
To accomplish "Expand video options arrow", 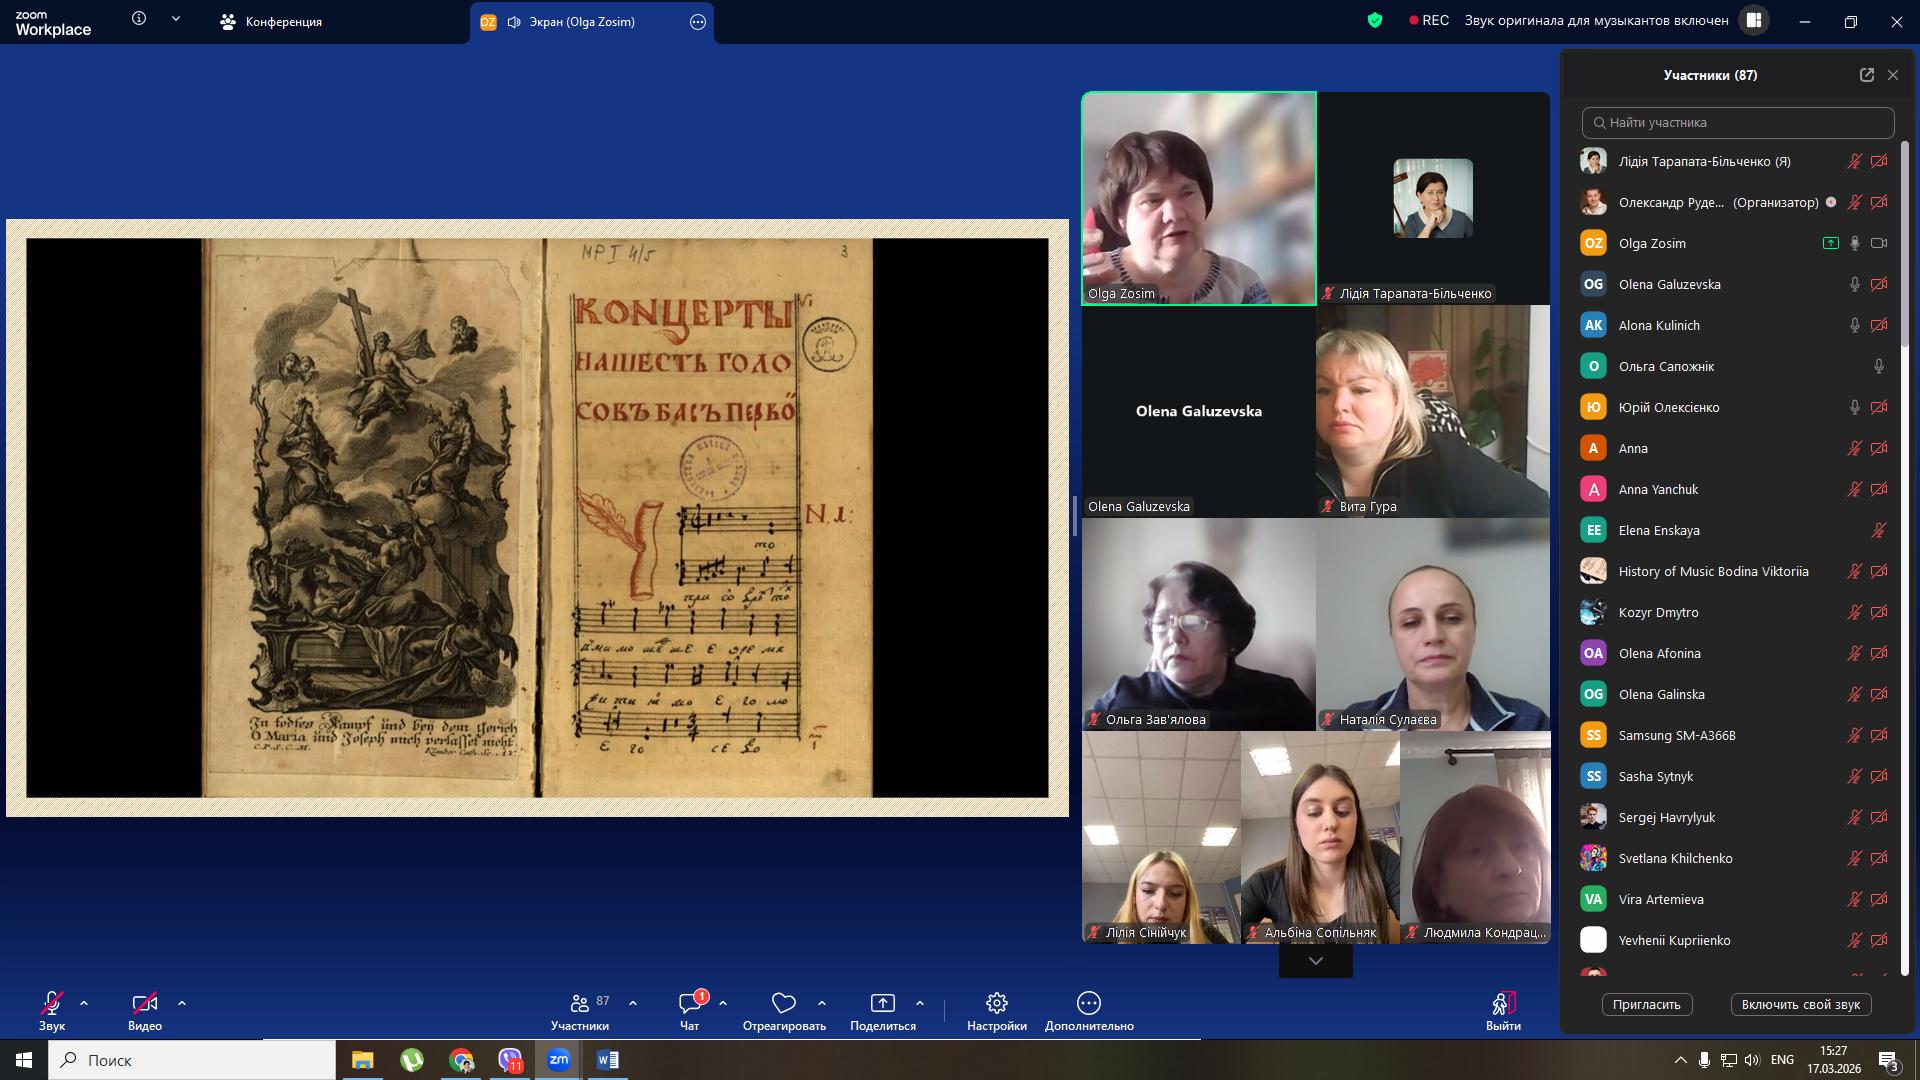I will (x=181, y=1003).
